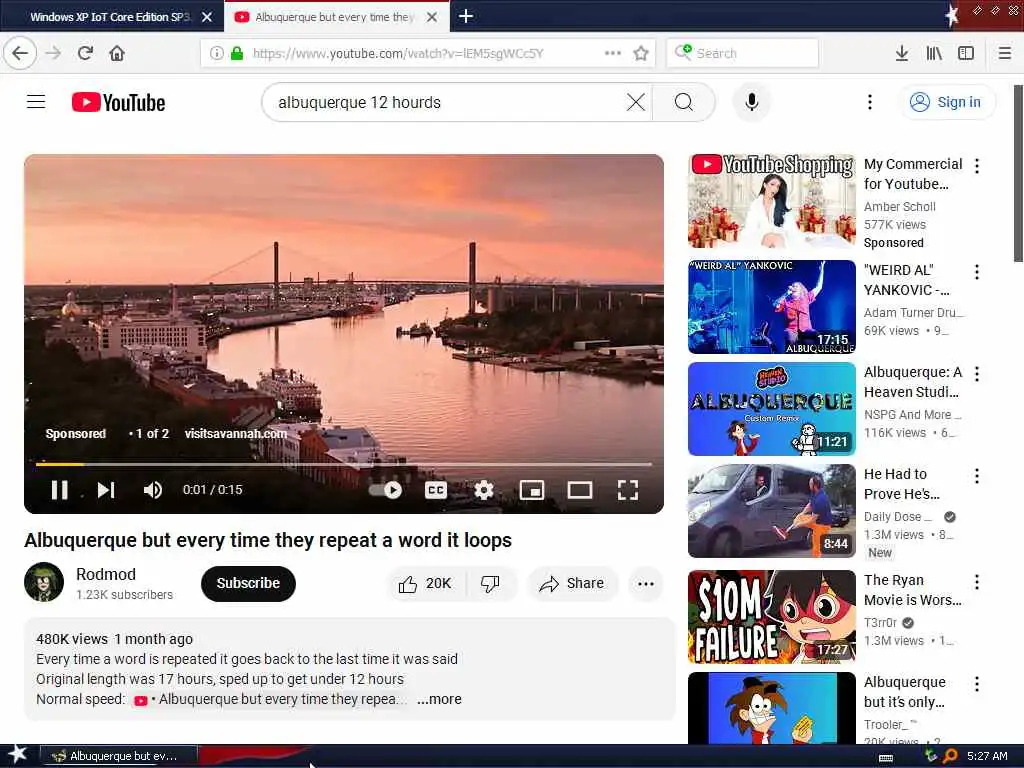Open options for He Had to Prove video
This screenshot has height=768, width=1024.
pos(977,475)
